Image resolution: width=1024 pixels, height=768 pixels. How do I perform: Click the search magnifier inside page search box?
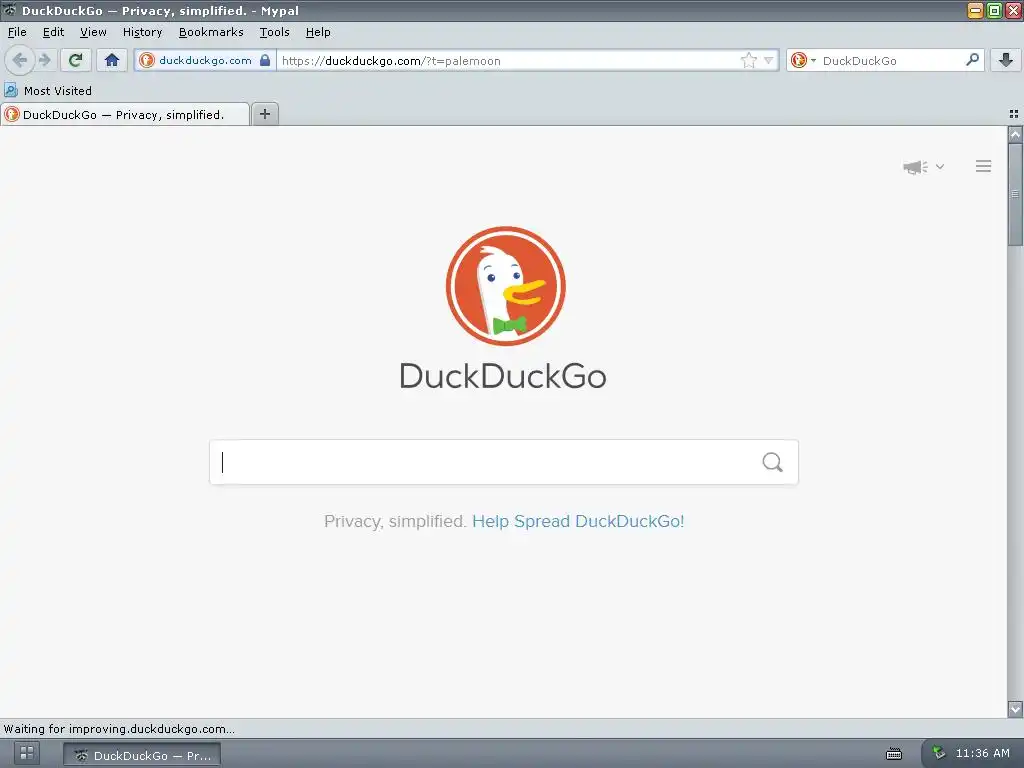(x=773, y=462)
